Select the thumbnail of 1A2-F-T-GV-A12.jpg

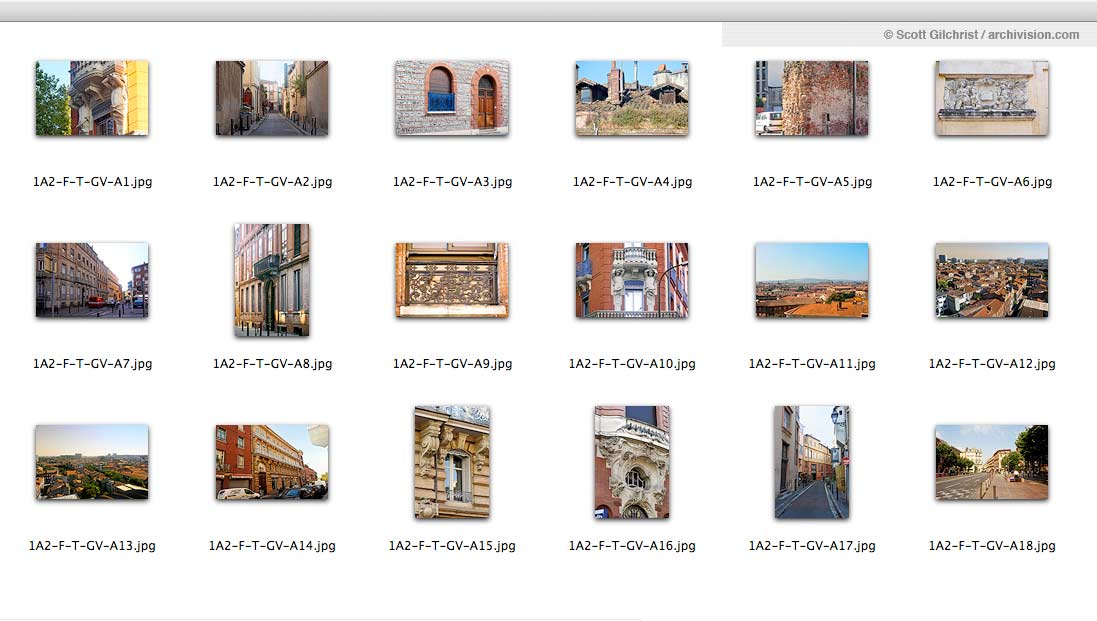pos(992,280)
